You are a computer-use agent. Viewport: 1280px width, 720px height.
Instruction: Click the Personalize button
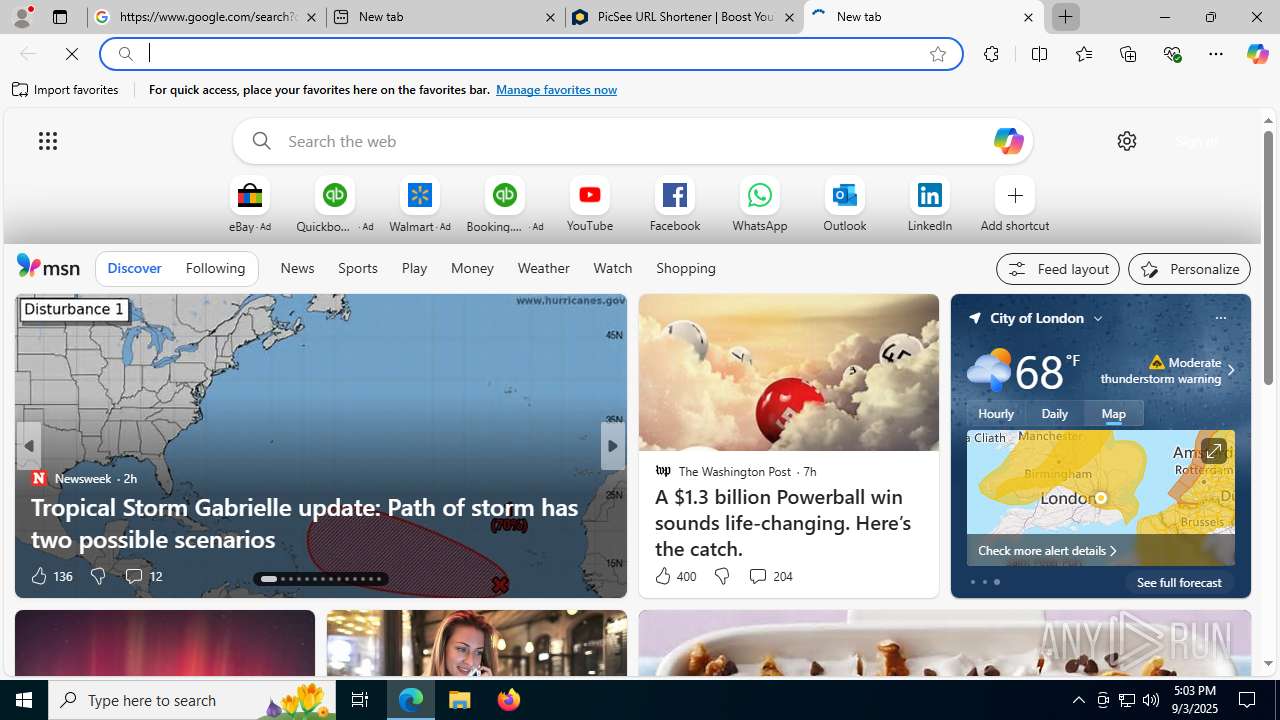[1189, 269]
